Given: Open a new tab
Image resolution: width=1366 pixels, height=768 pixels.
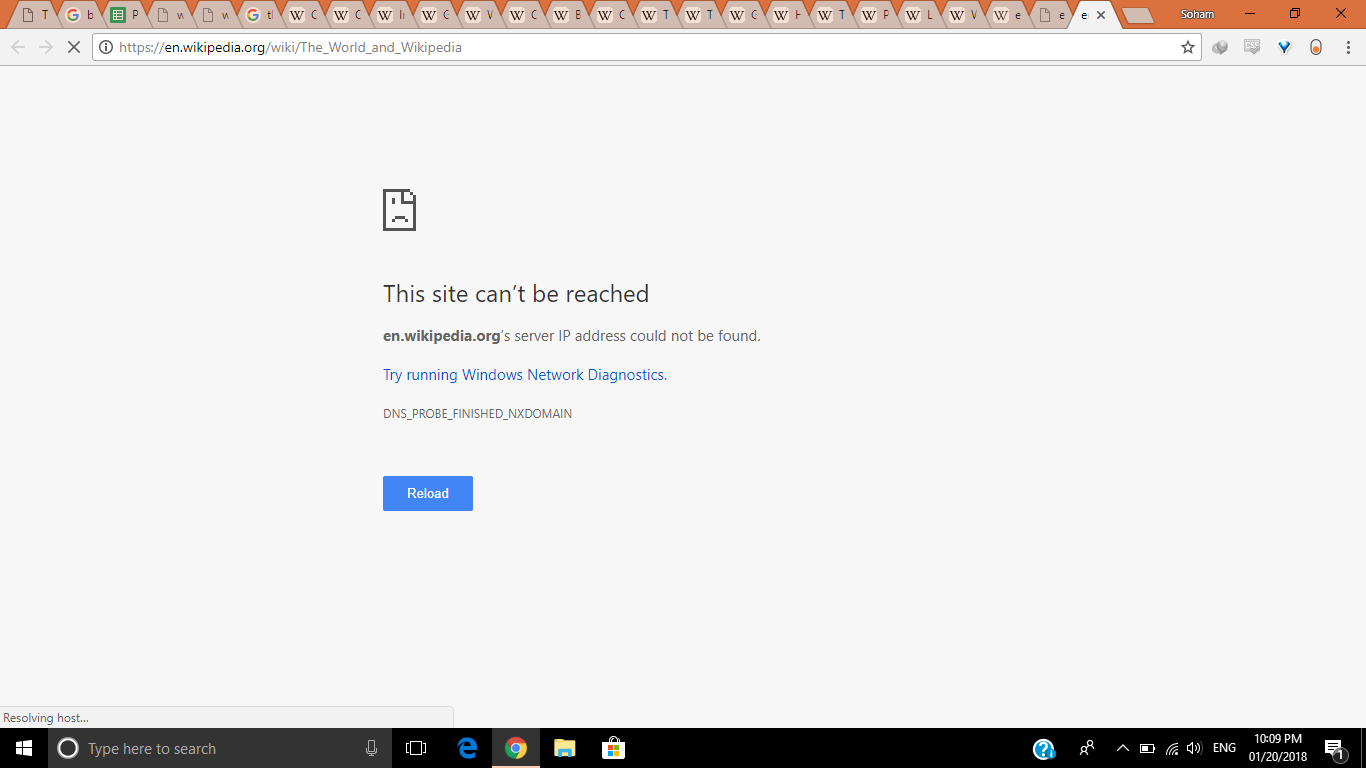Looking at the screenshot, I should tap(1137, 15).
